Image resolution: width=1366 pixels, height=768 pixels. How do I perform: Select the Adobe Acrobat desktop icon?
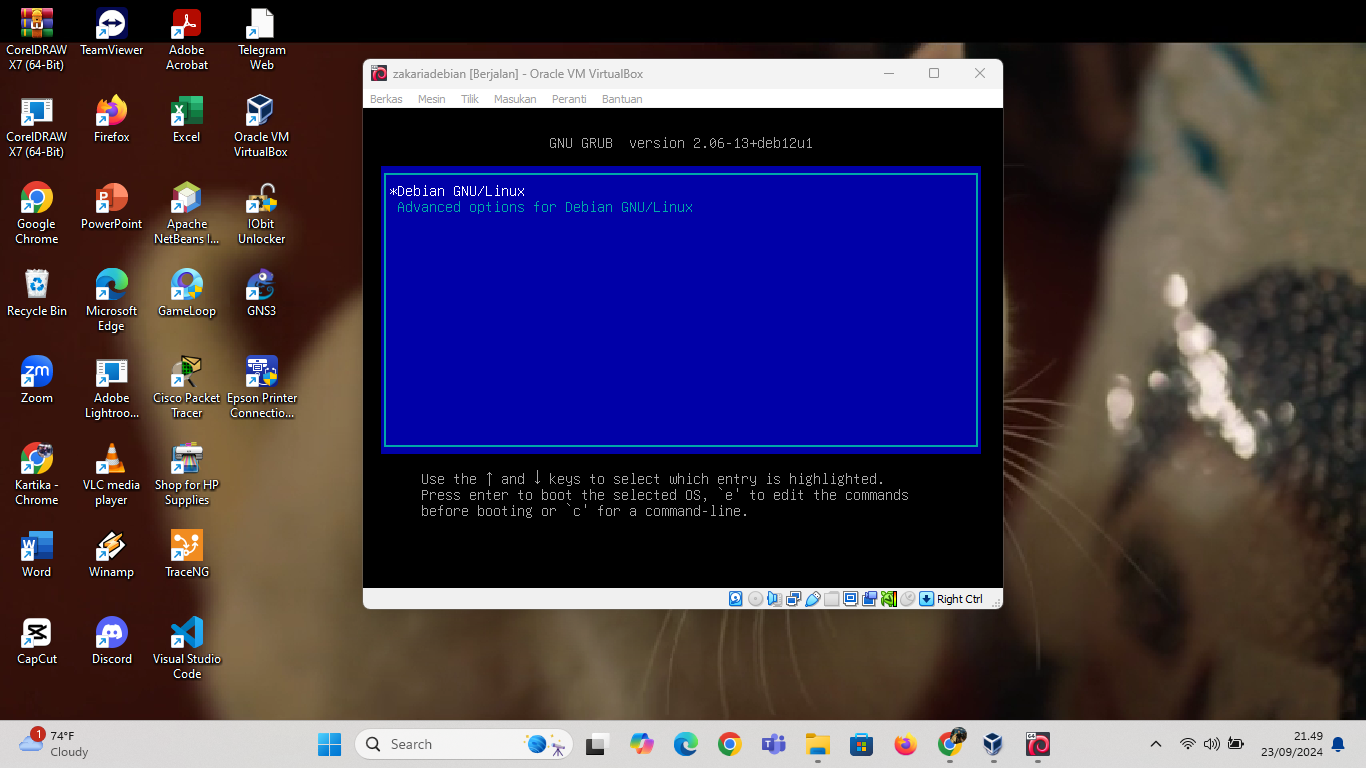pos(187,40)
